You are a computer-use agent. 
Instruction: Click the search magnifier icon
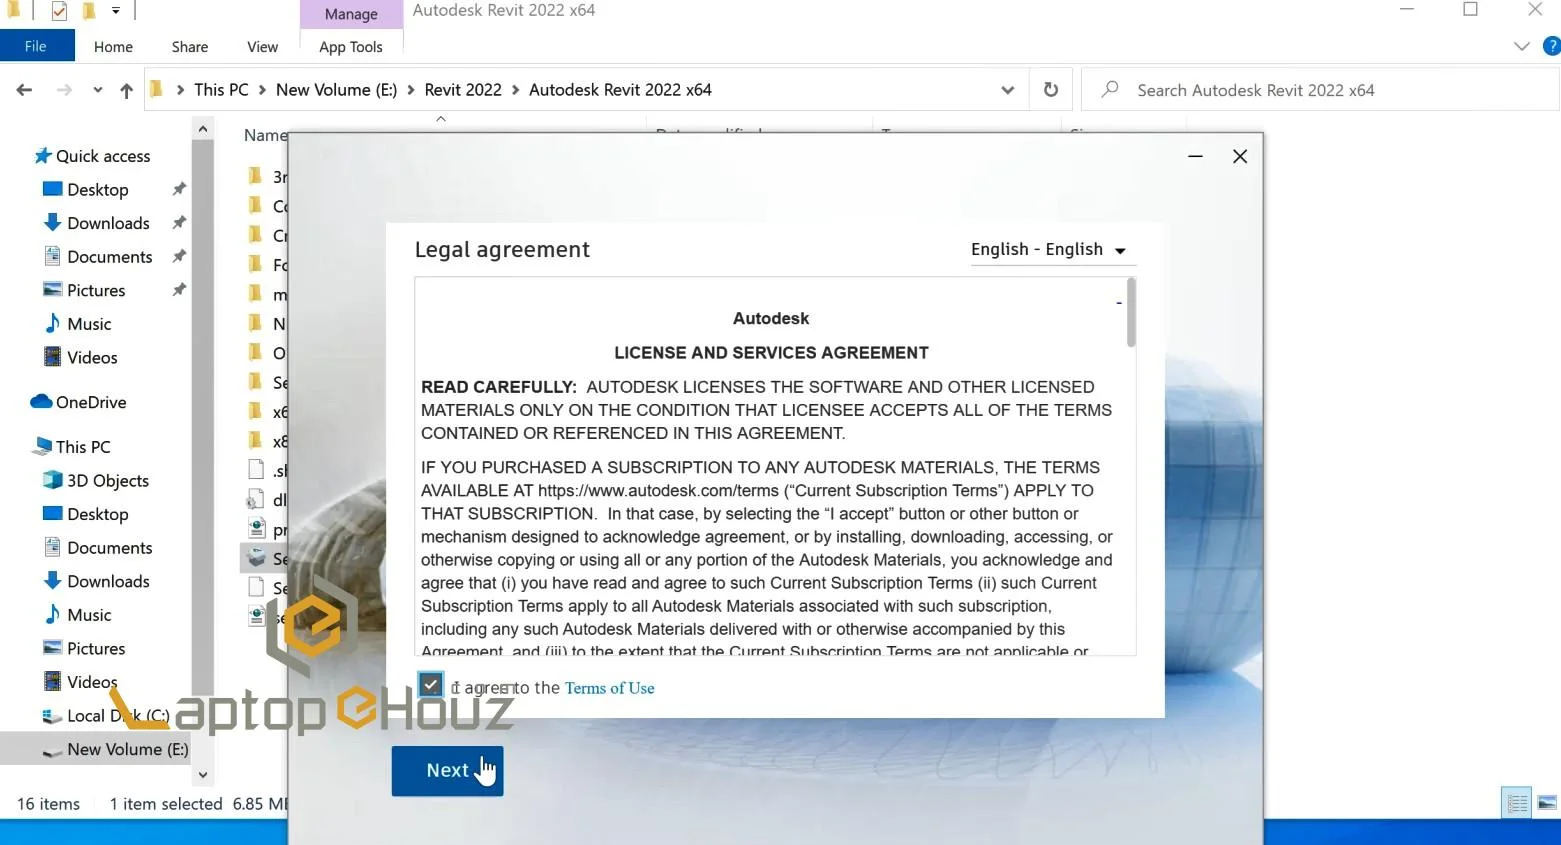[x=1110, y=90]
